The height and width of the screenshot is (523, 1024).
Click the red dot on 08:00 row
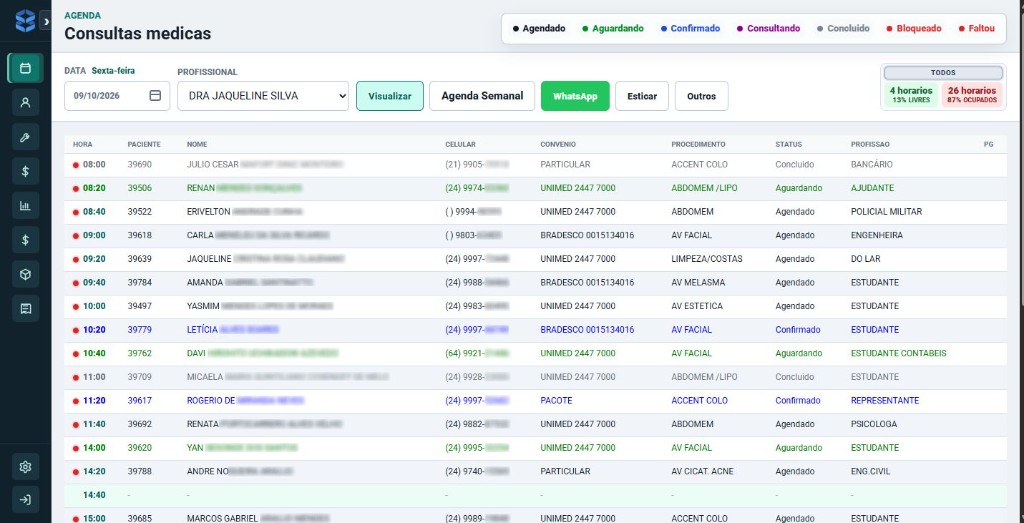[x=76, y=165]
